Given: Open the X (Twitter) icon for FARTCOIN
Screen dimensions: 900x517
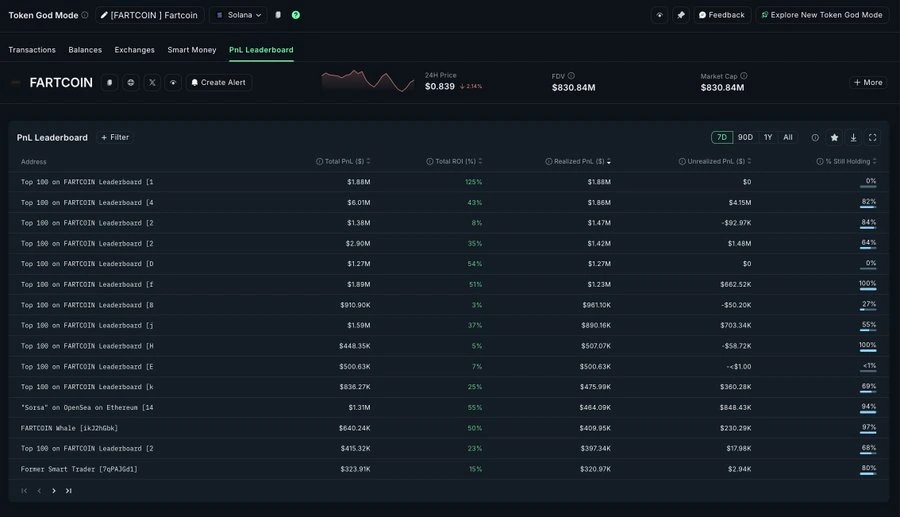Looking at the screenshot, I should tap(152, 83).
